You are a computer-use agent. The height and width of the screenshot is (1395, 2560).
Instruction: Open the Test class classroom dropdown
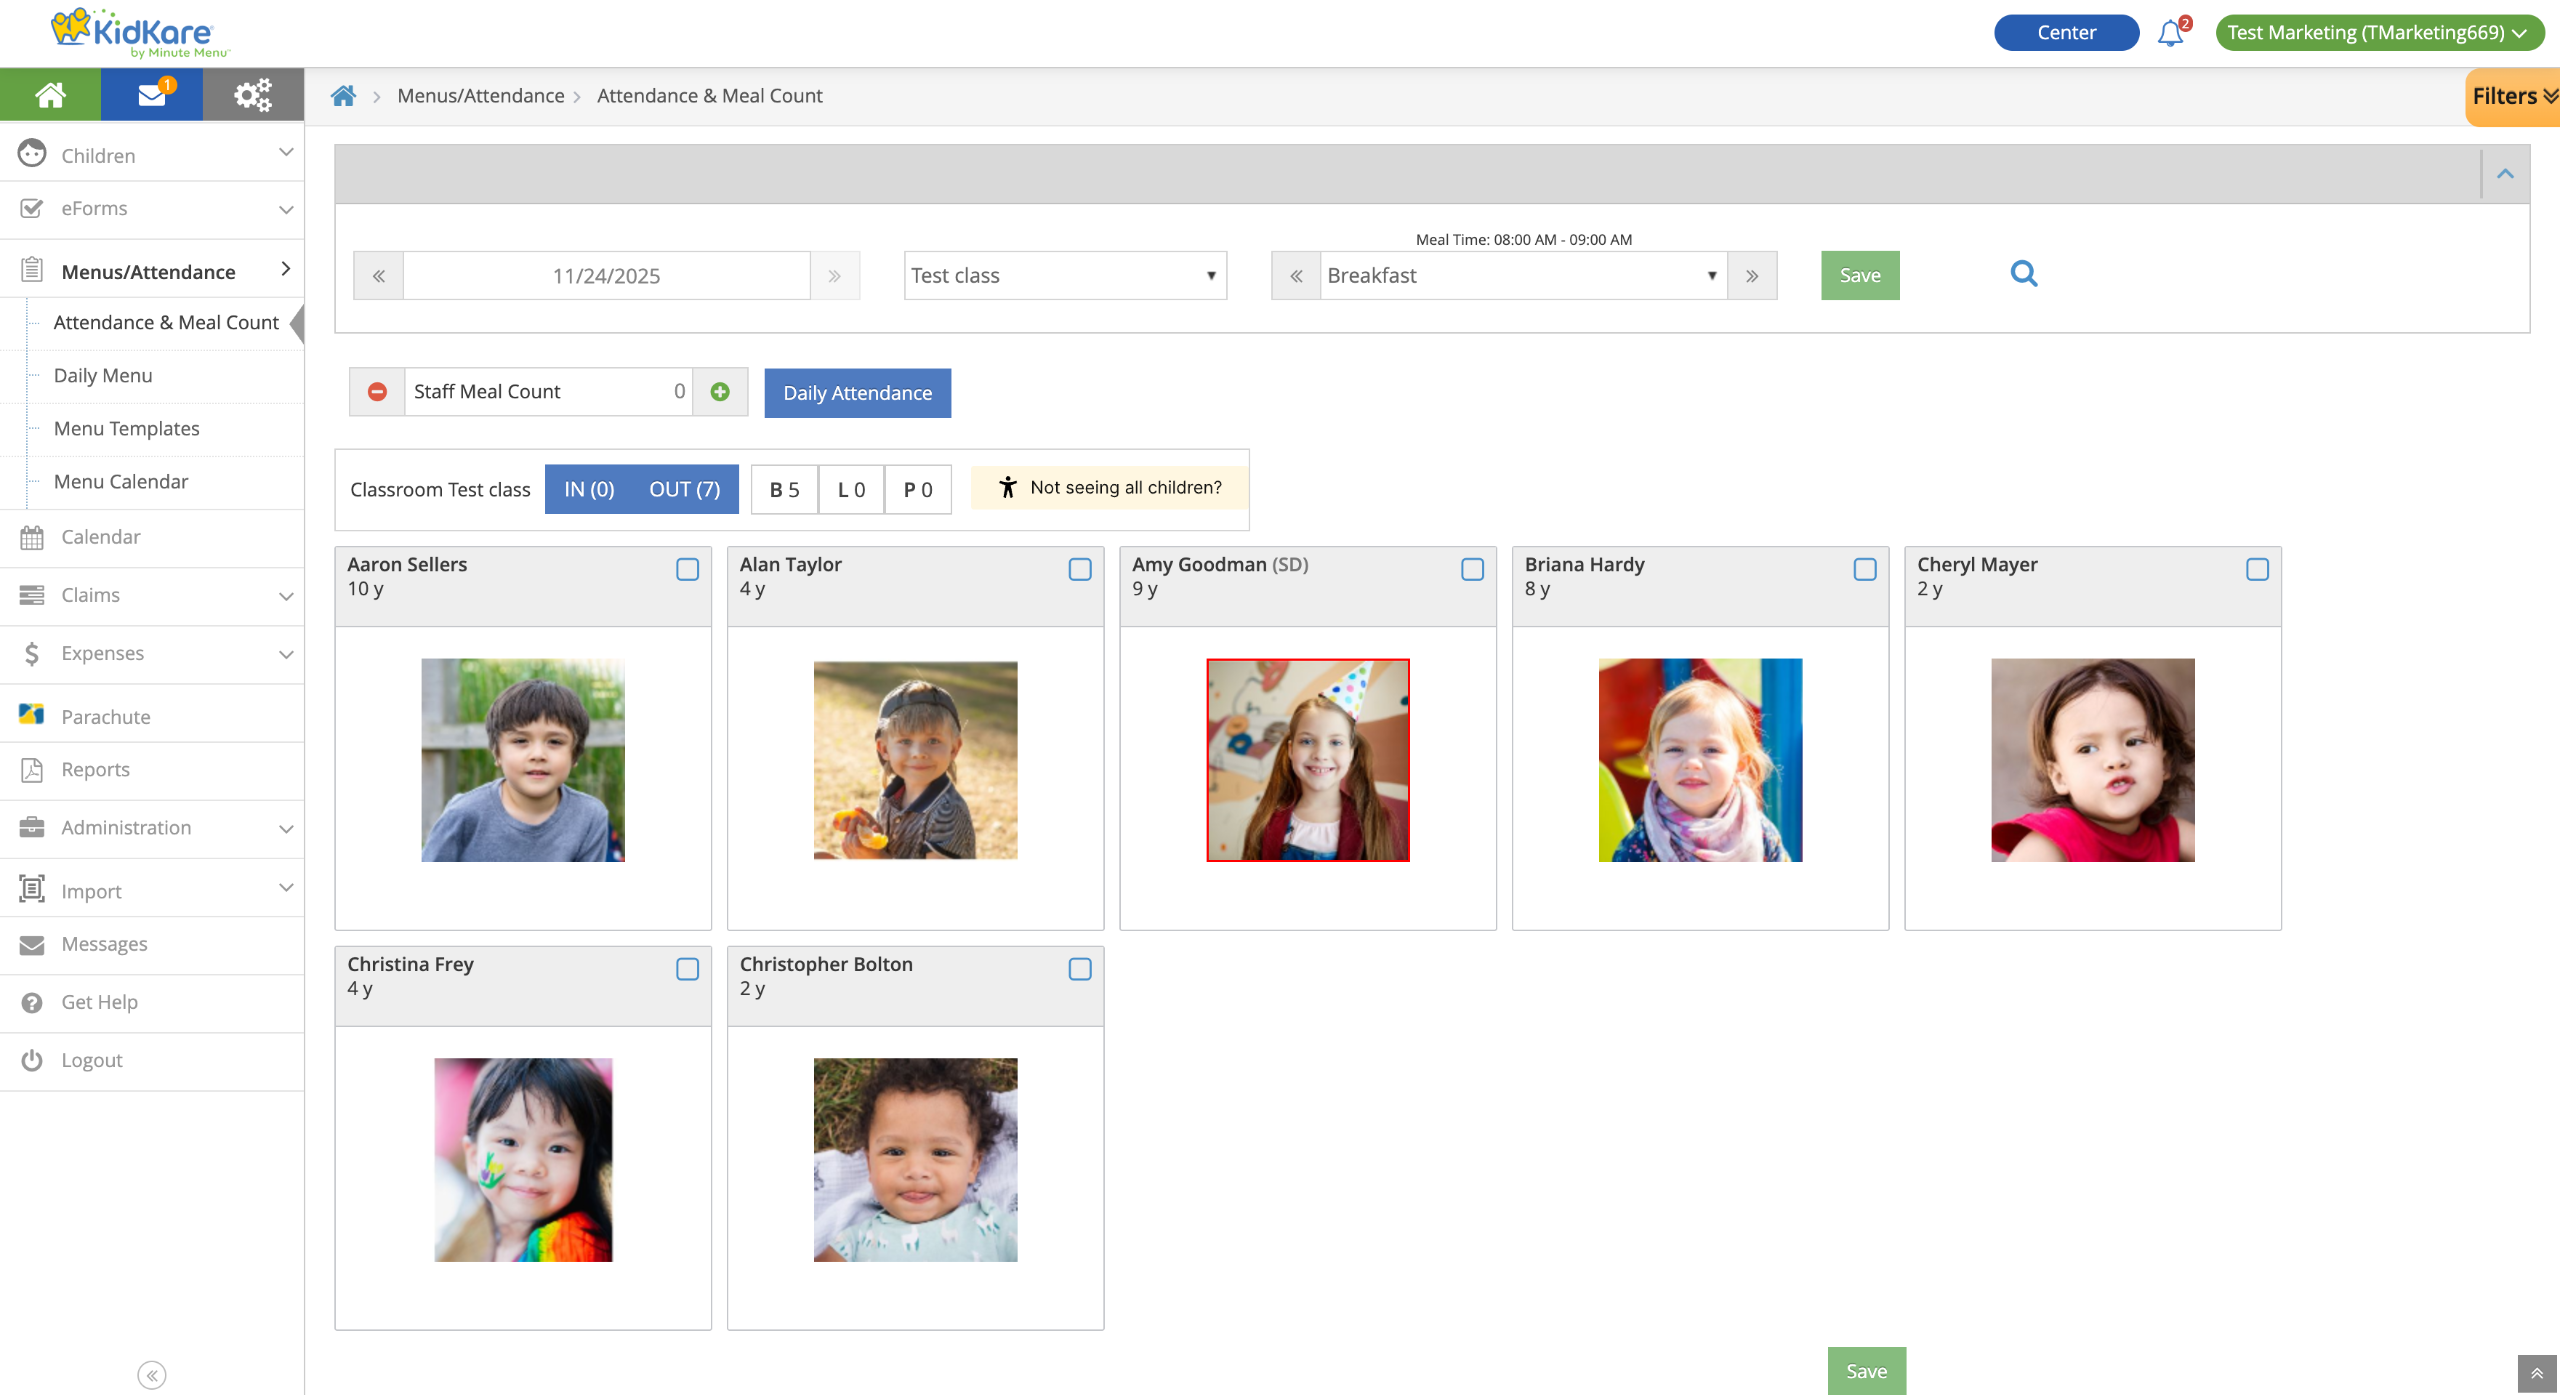(x=1064, y=276)
